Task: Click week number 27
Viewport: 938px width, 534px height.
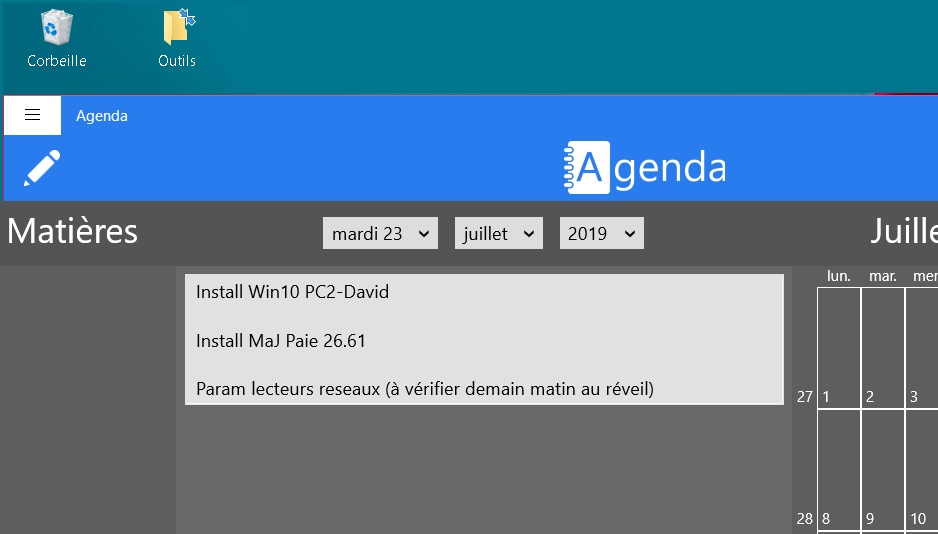Action: coord(805,396)
